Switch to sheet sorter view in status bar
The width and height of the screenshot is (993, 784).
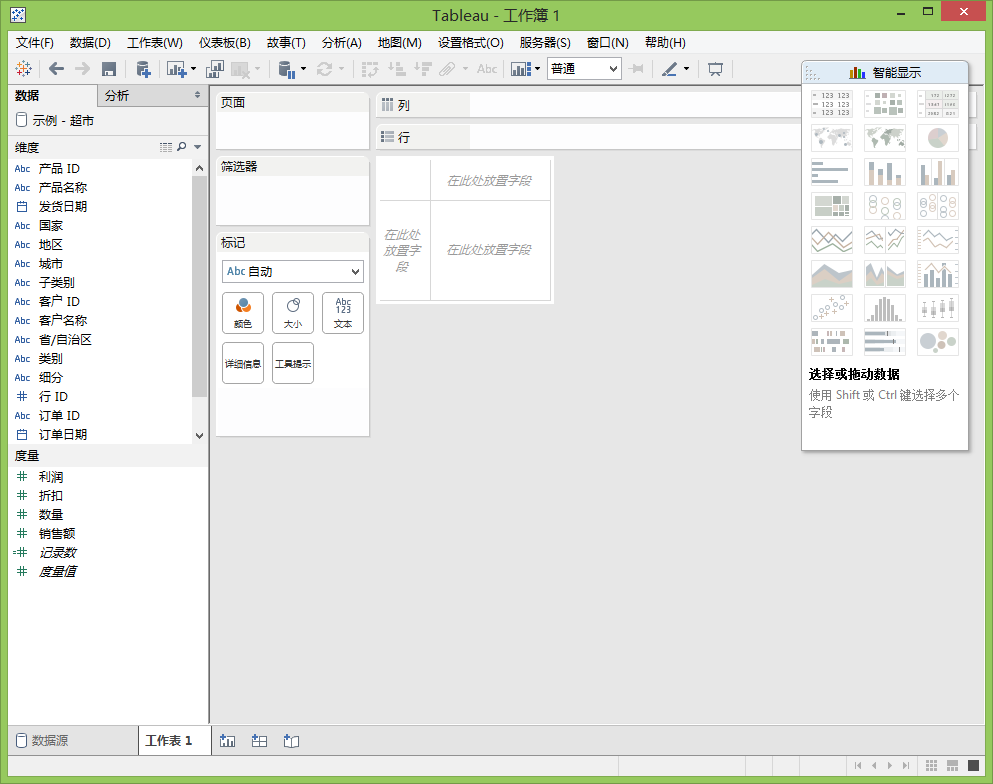[x=931, y=766]
